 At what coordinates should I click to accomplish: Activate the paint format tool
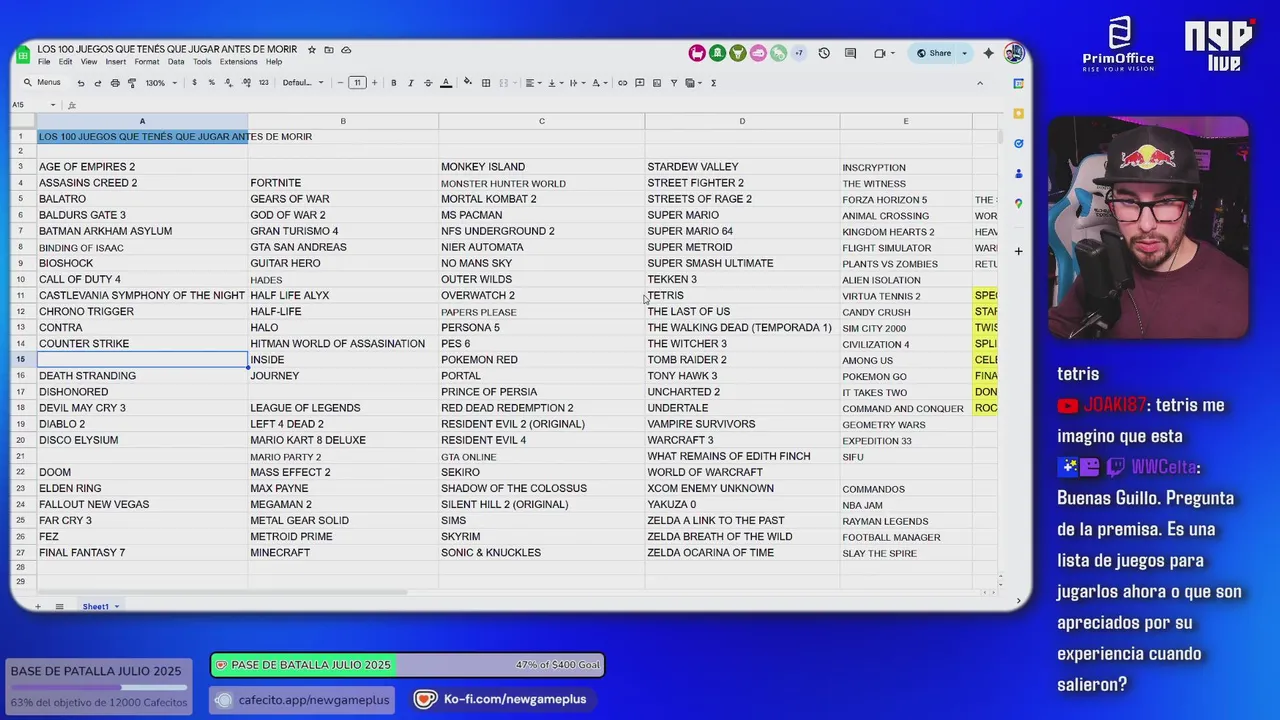pos(132,83)
